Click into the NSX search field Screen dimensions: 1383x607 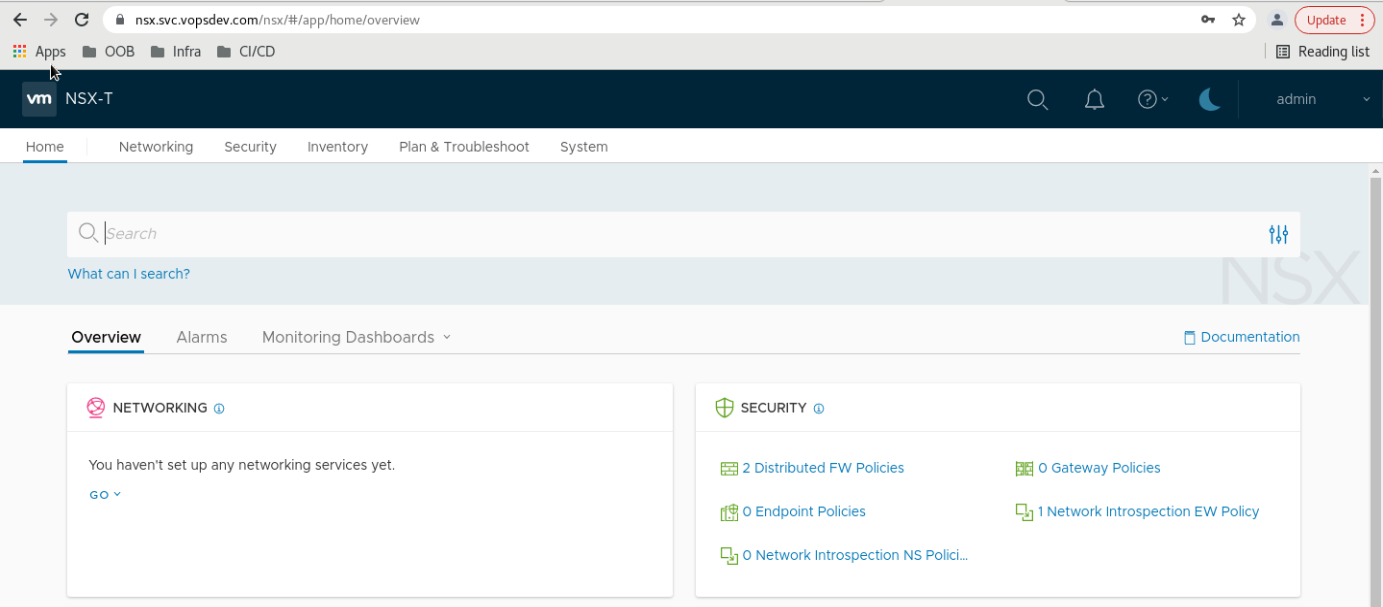[x=680, y=234]
